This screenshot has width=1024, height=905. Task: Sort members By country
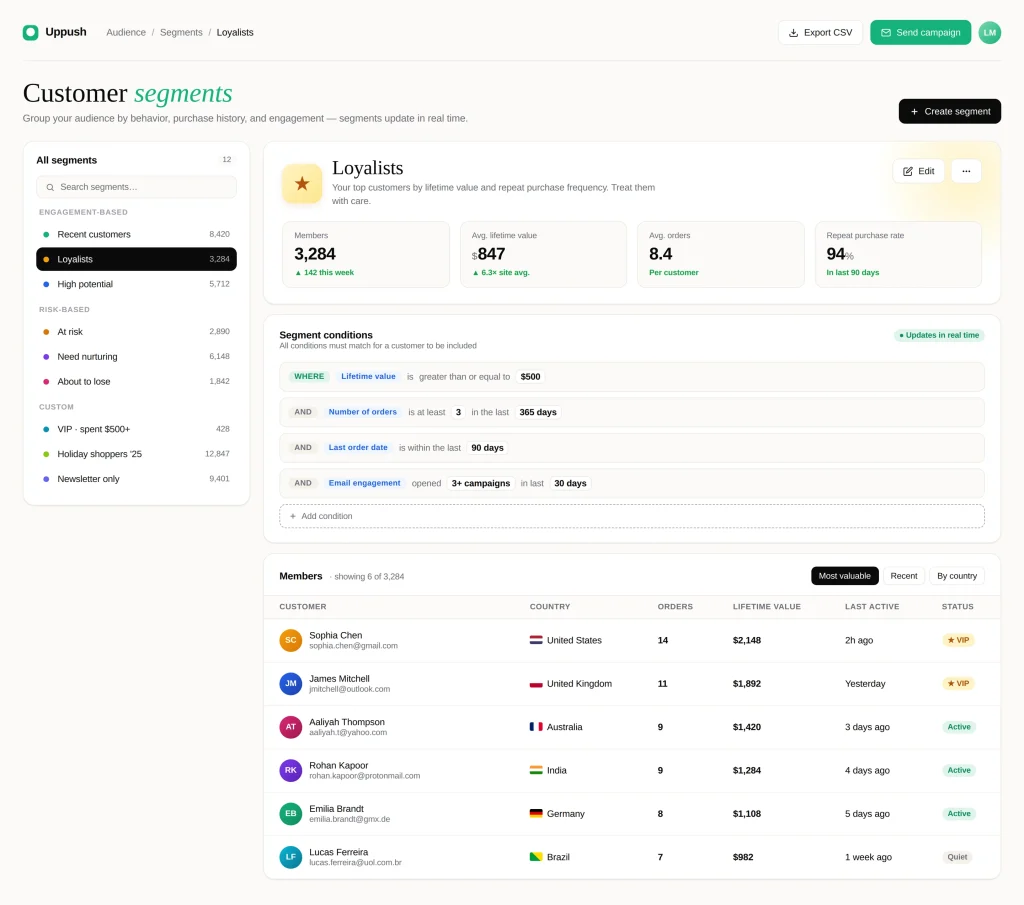click(x=957, y=576)
